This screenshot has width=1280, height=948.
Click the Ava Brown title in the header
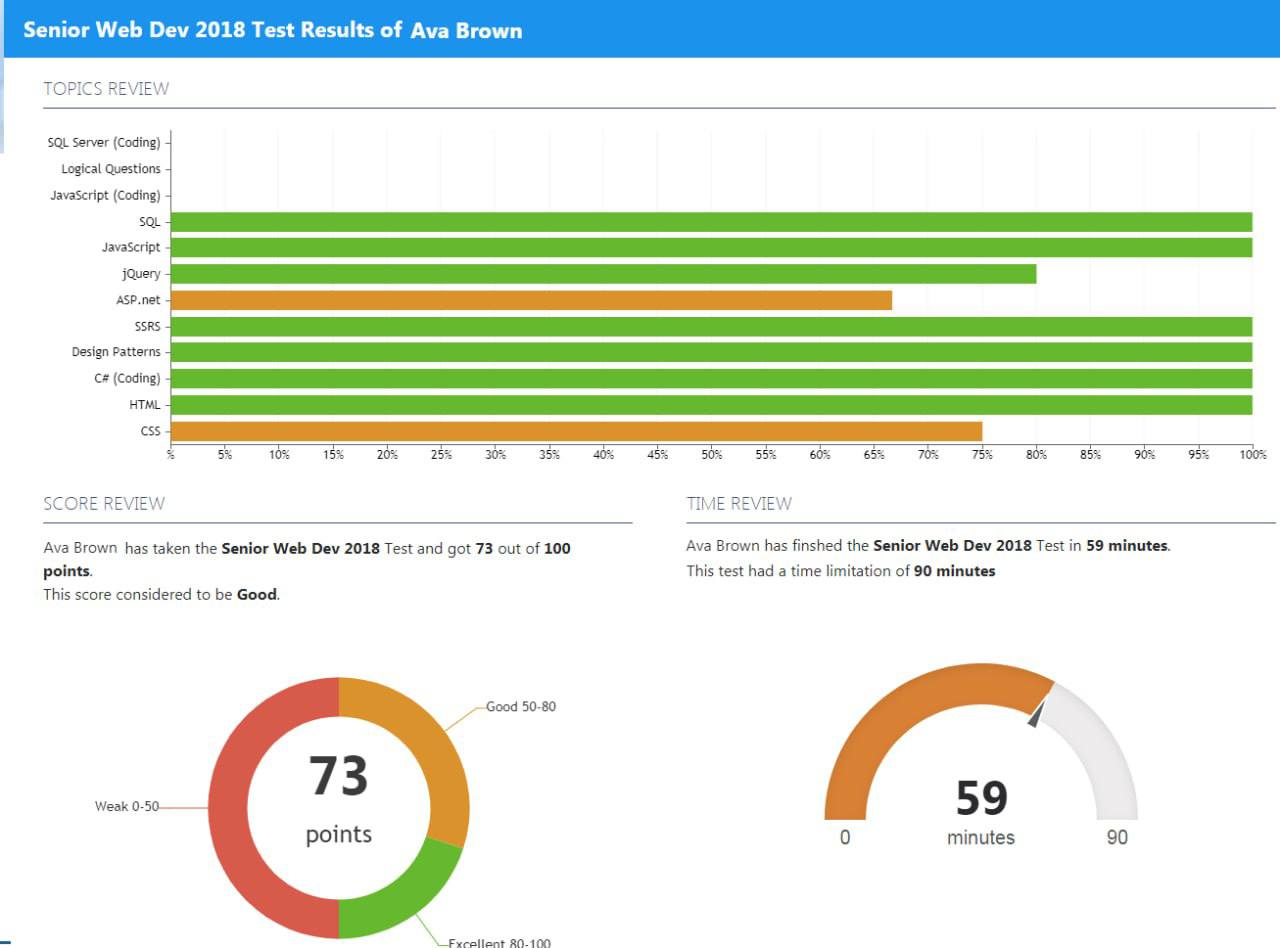[467, 30]
